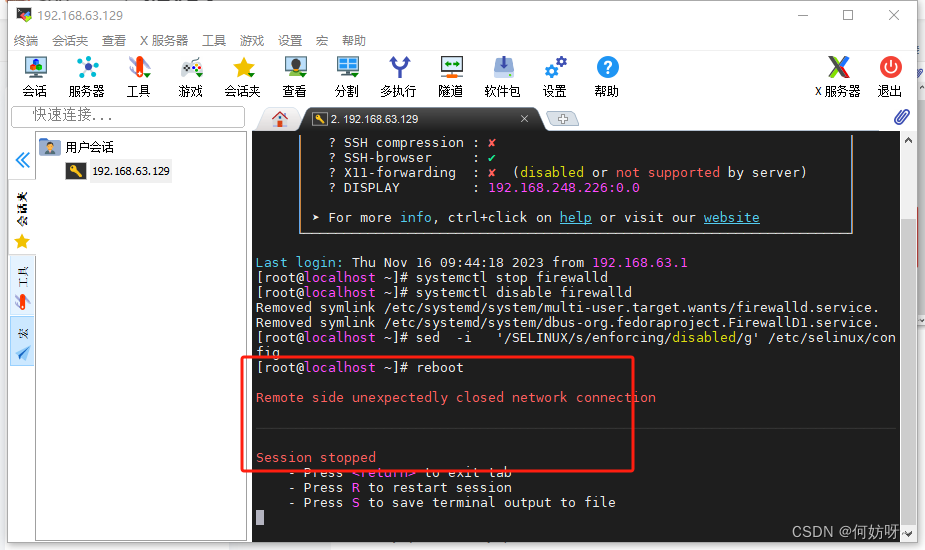The image size is (925, 550).
Task: Click the Last login line in terminal
Action: pos(471,263)
